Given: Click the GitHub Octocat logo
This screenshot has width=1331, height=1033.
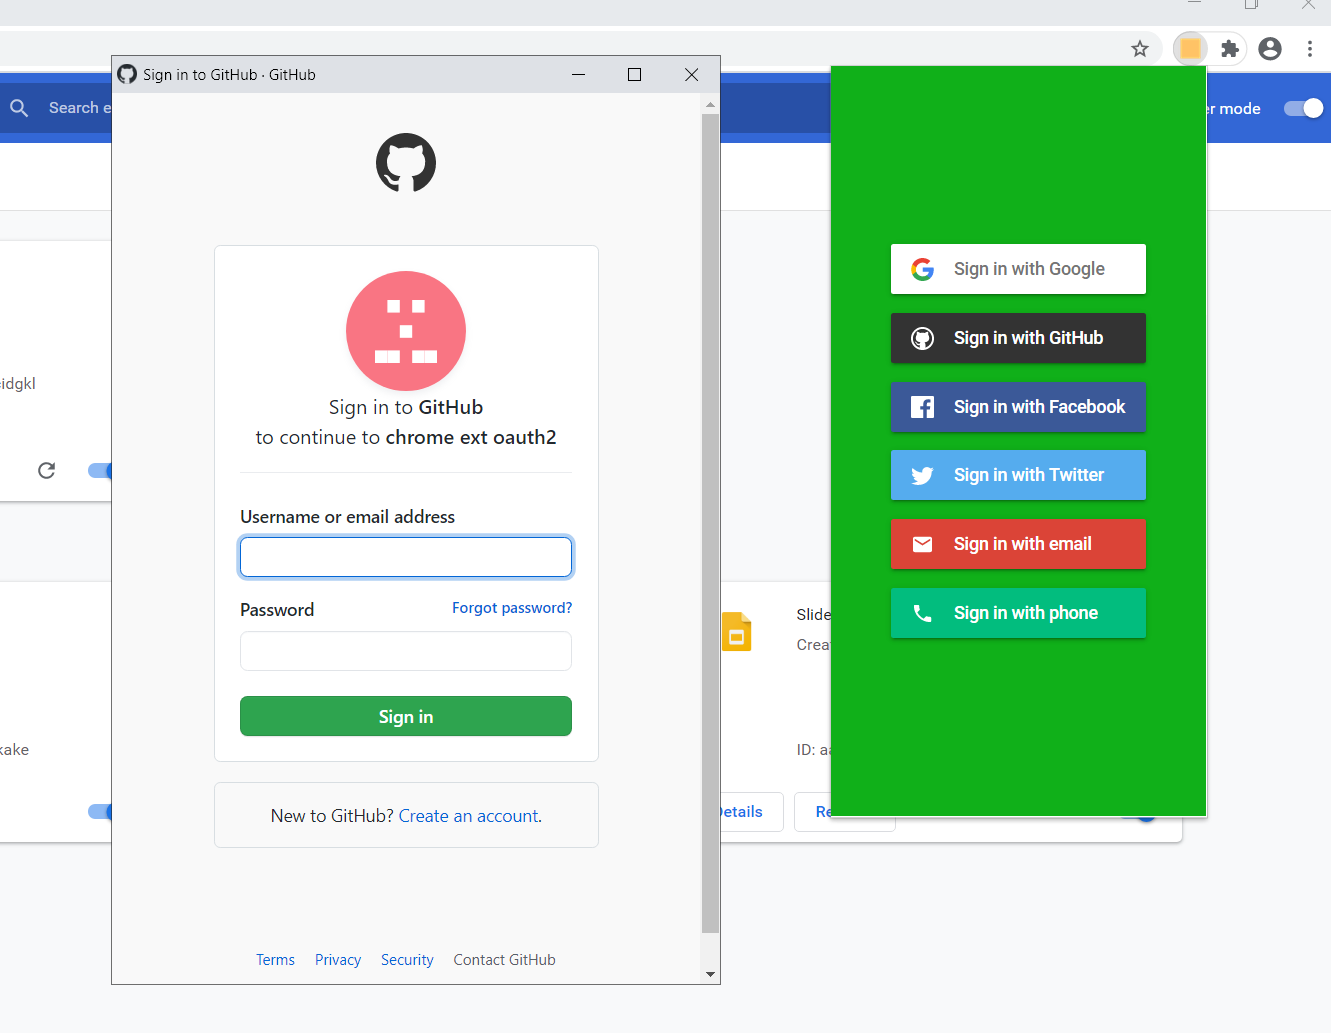Looking at the screenshot, I should [x=406, y=163].
